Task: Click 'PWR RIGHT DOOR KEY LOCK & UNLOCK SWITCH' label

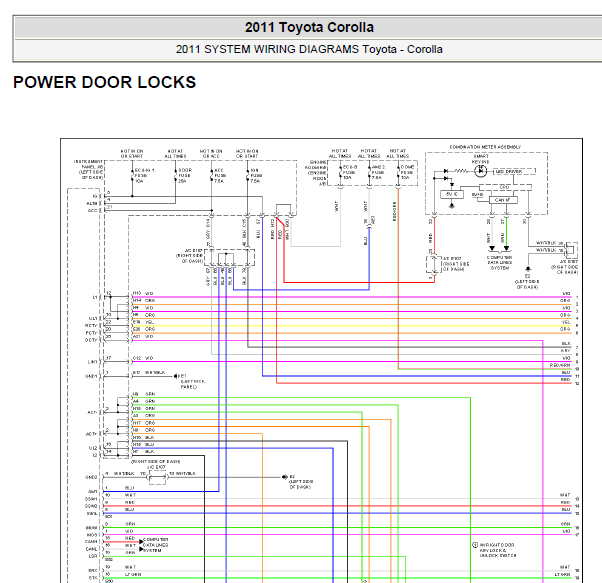Action: 498,550
